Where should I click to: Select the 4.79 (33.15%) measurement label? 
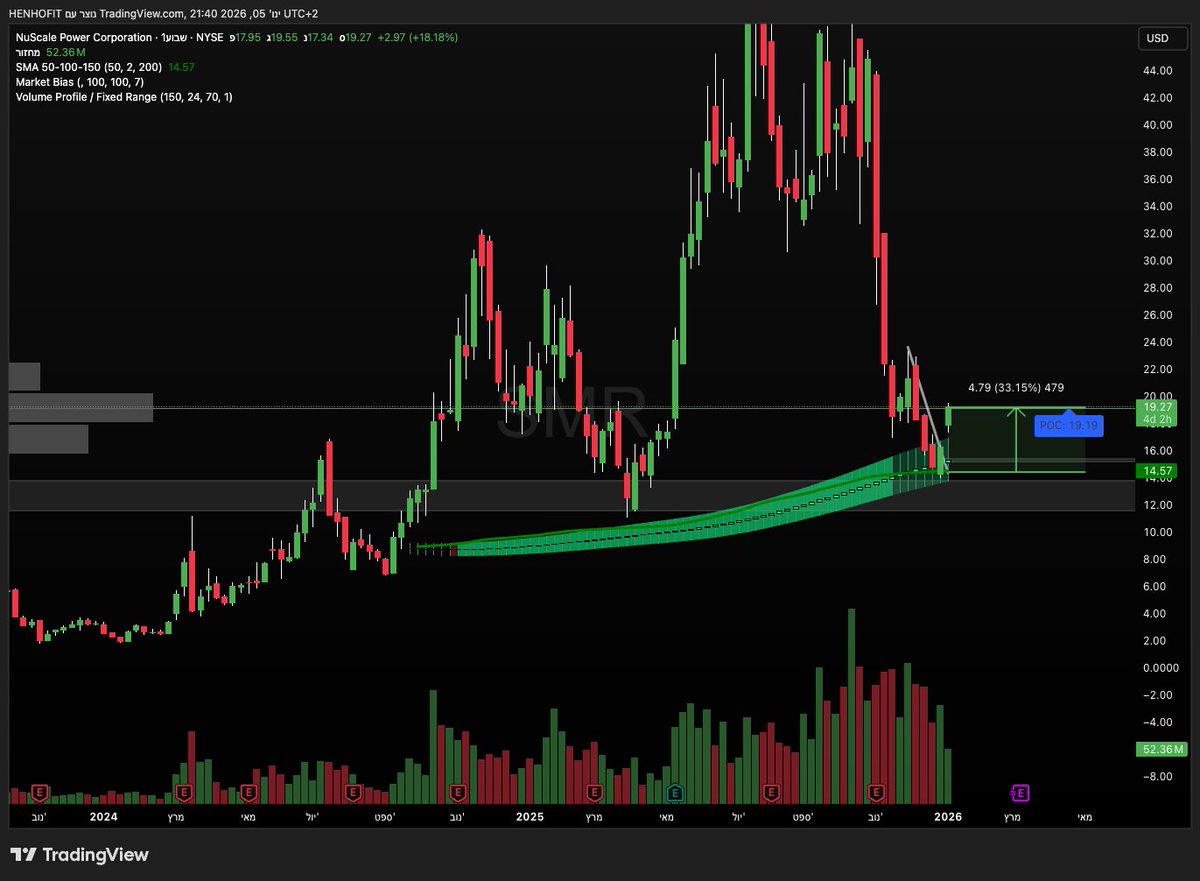click(x=1016, y=387)
